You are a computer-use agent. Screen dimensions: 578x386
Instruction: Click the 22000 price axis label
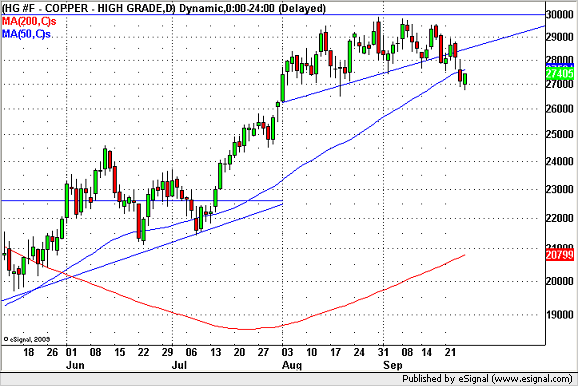pos(560,218)
